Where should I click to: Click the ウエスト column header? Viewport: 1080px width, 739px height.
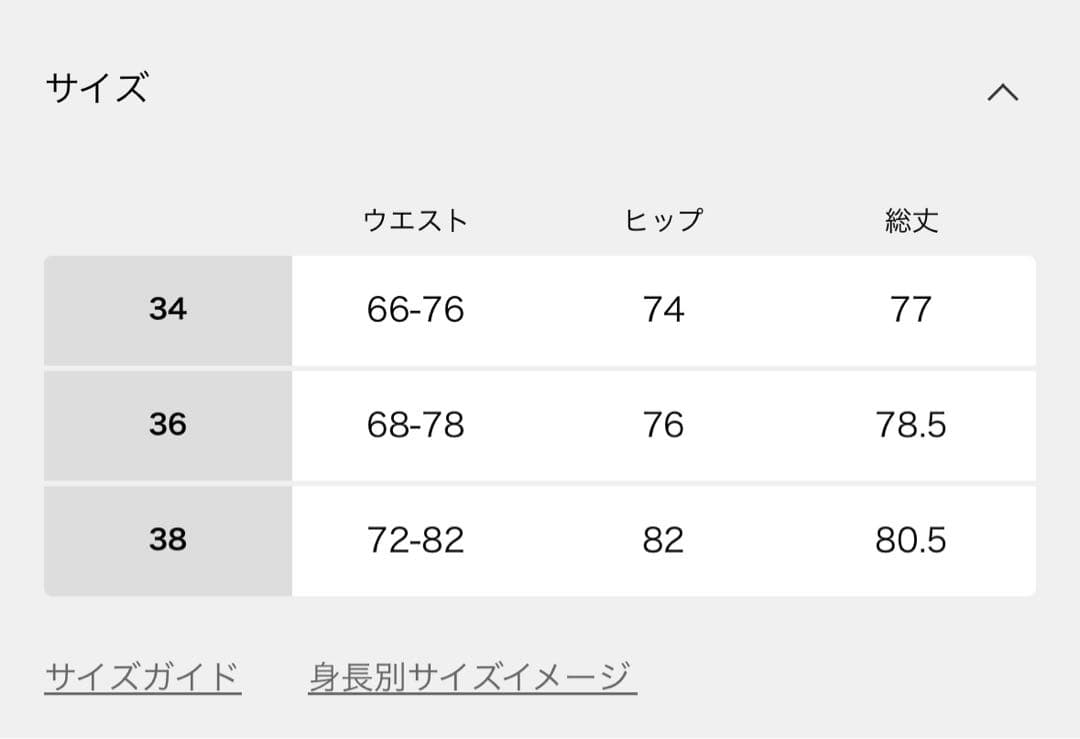[417, 220]
